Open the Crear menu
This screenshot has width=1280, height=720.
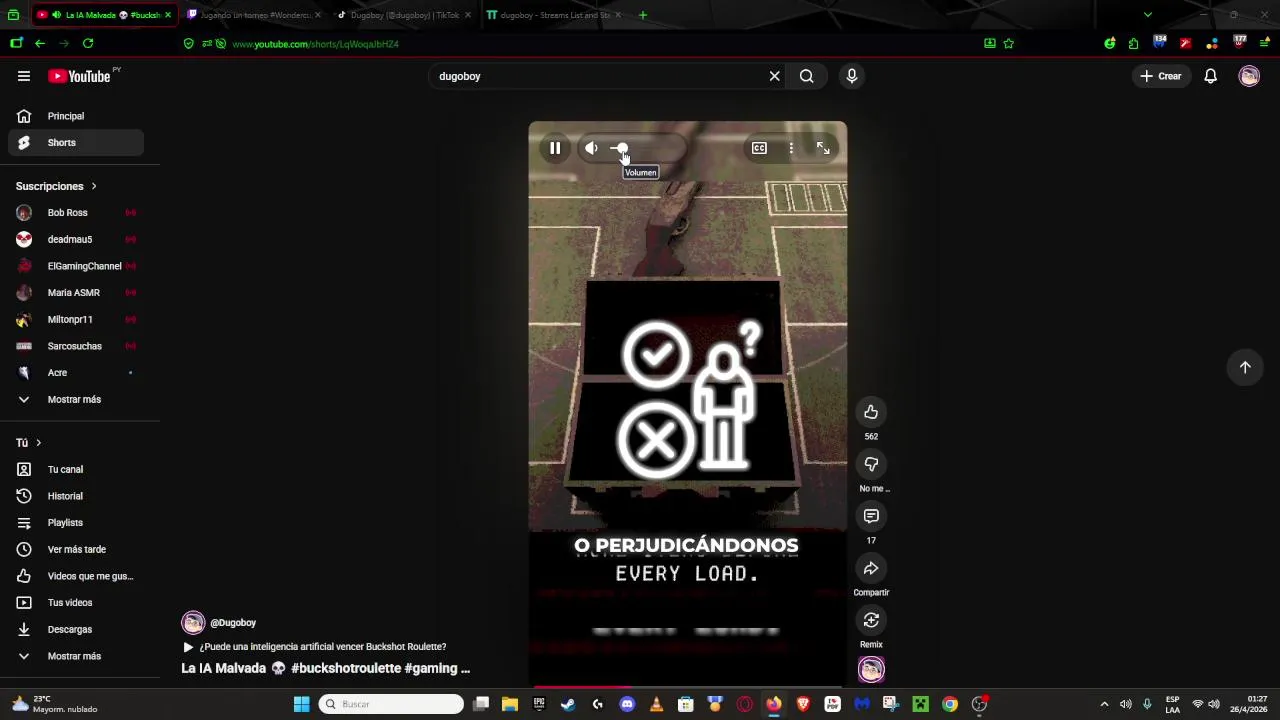[1161, 76]
